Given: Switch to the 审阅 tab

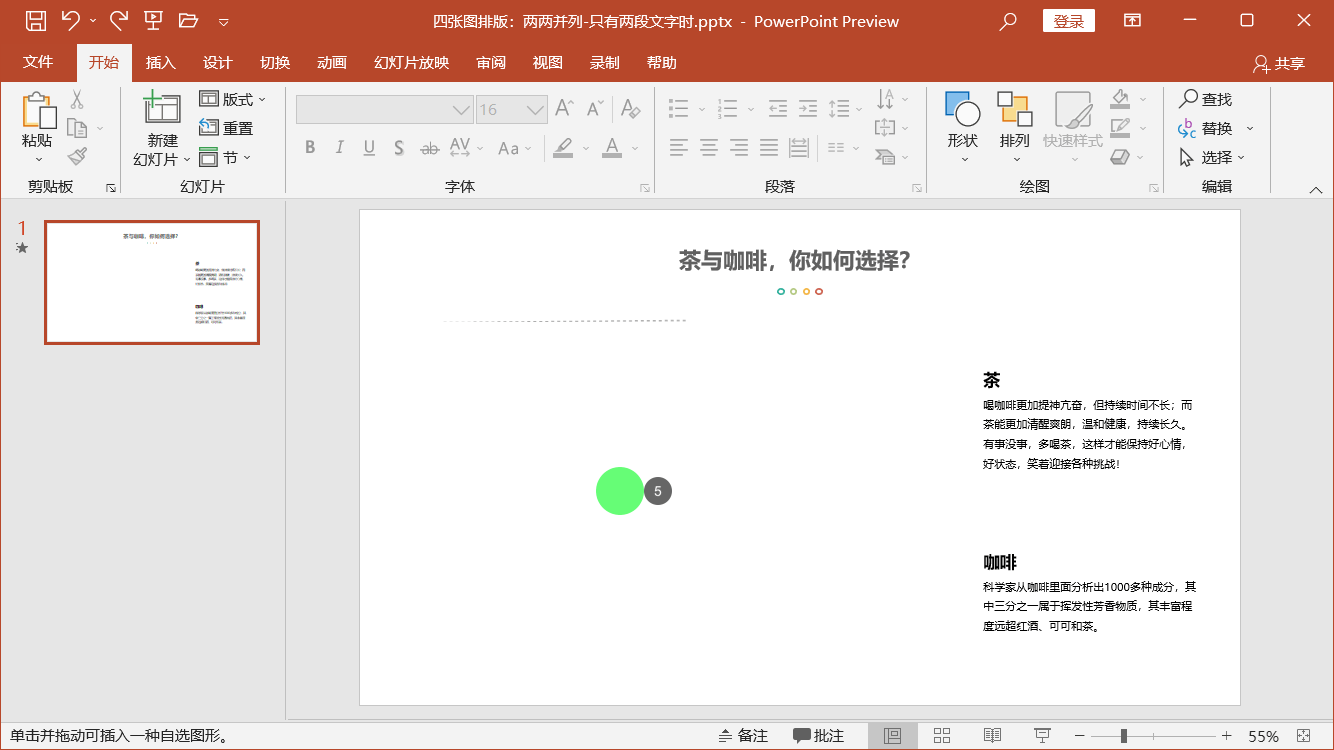Looking at the screenshot, I should pos(491,62).
